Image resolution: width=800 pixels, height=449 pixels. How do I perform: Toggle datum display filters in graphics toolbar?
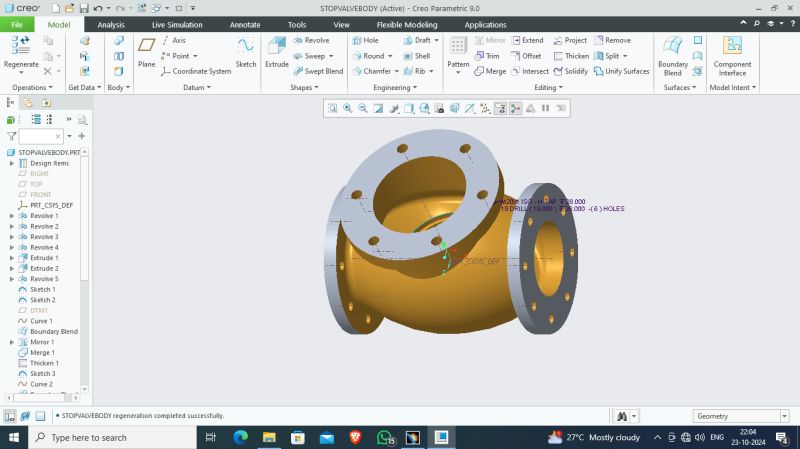tap(485, 108)
